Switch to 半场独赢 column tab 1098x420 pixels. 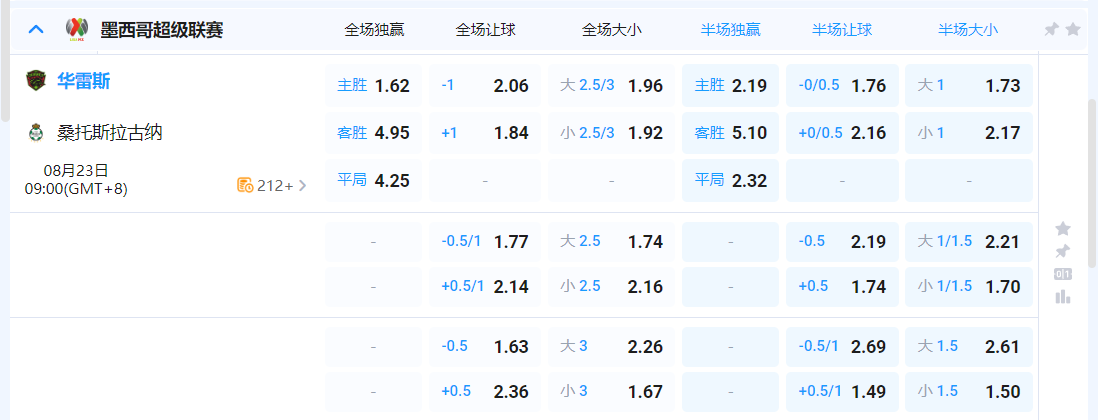click(729, 30)
